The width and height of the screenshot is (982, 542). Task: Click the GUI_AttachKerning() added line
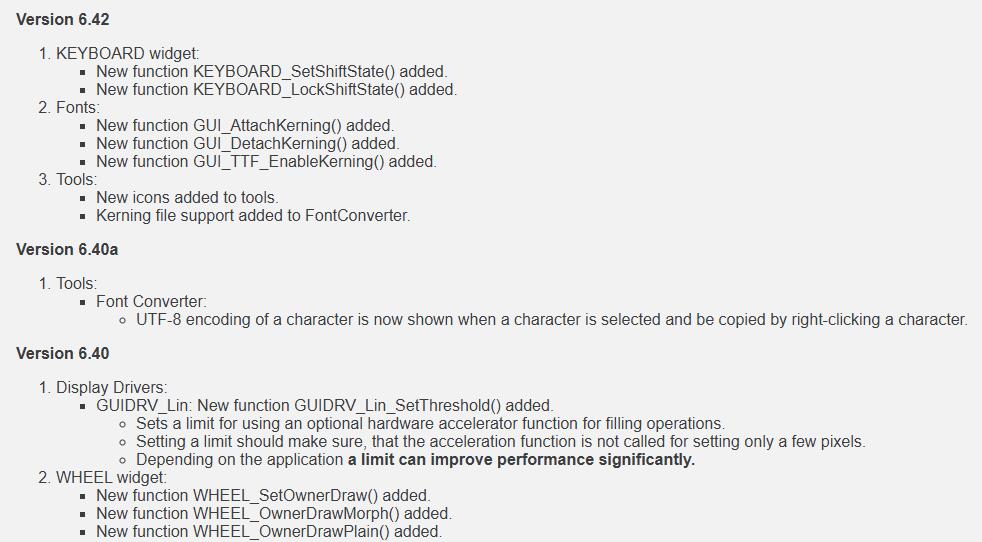(x=245, y=125)
